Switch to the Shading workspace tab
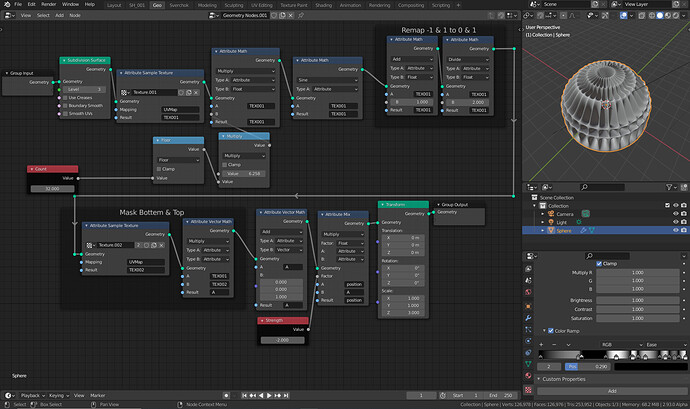 [x=323, y=5]
